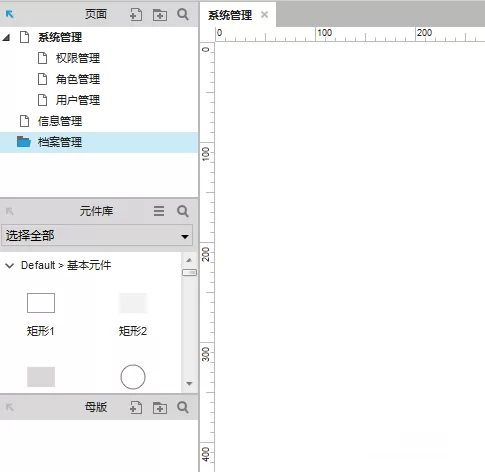Click the blue 档案管理 folder icon
The image size is (485, 472).
(24, 141)
